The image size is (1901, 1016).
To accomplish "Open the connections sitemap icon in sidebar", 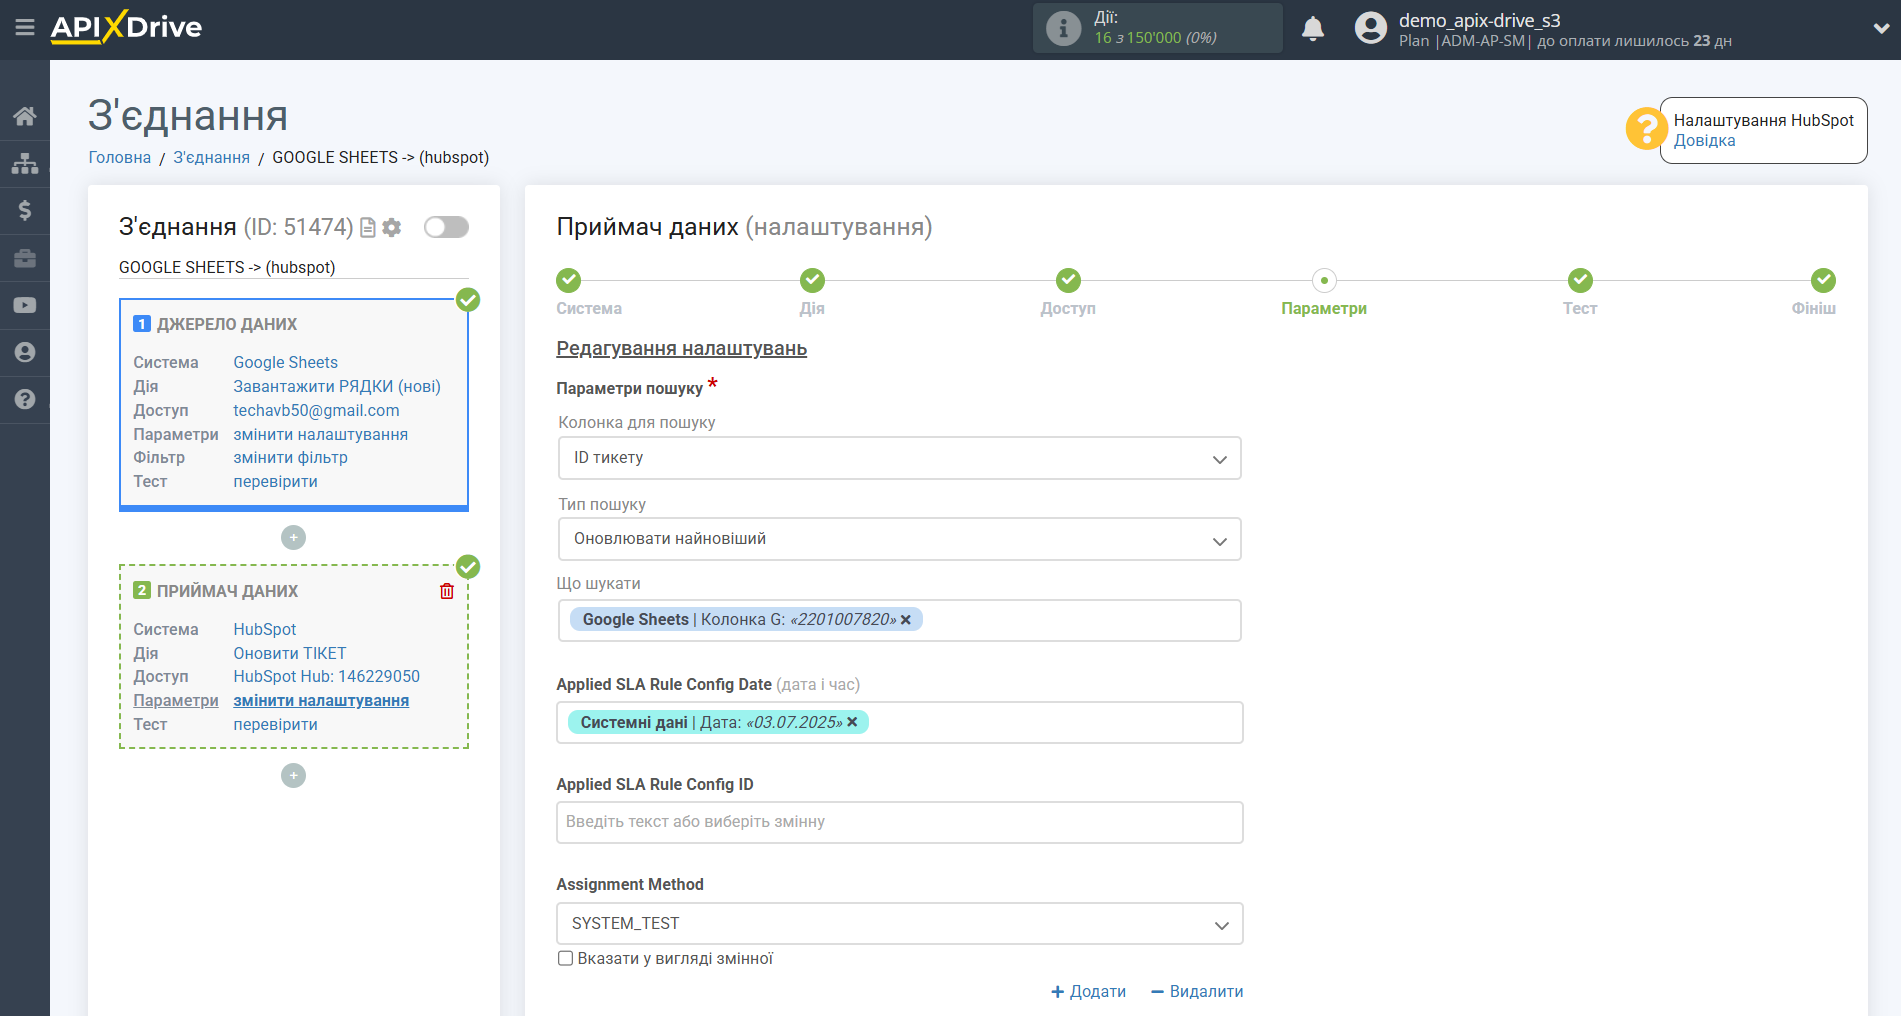I will point(25,163).
